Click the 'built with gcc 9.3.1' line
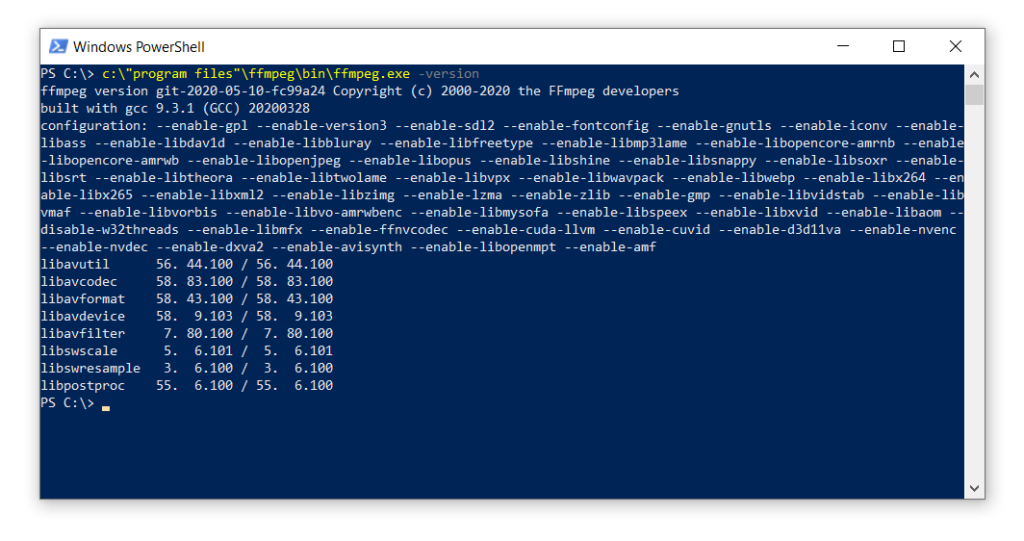This screenshot has width=1024, height=541. [x=175, y=108]
